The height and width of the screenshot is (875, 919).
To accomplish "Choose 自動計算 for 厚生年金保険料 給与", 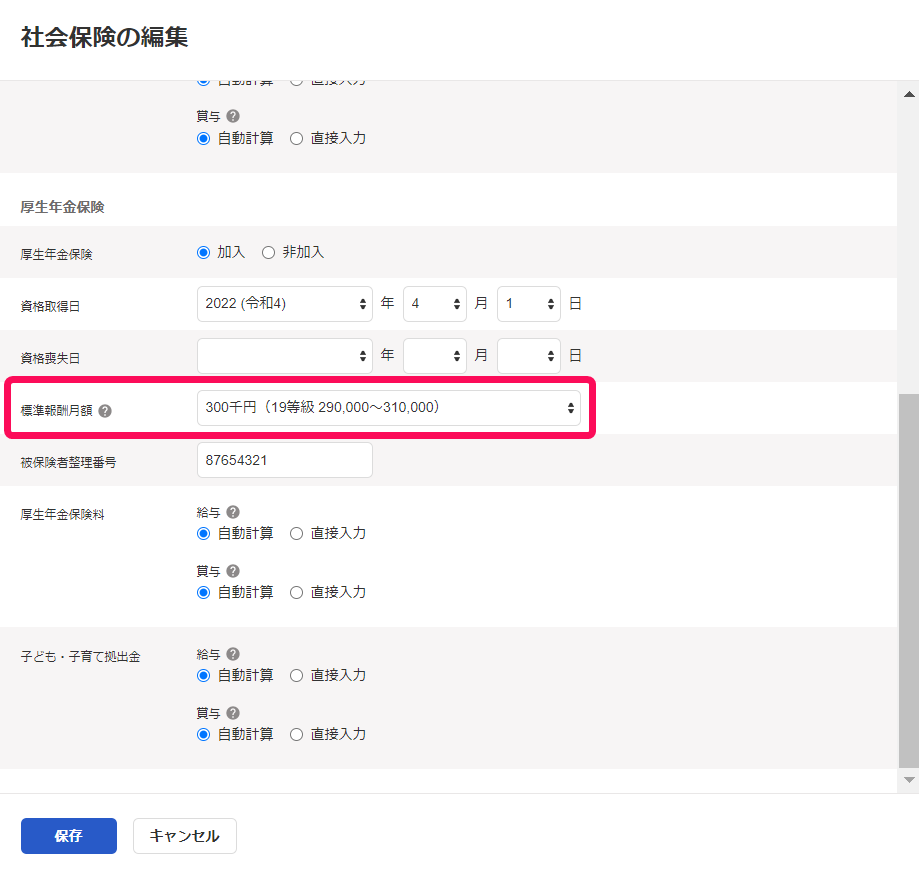I will [203, 533].
